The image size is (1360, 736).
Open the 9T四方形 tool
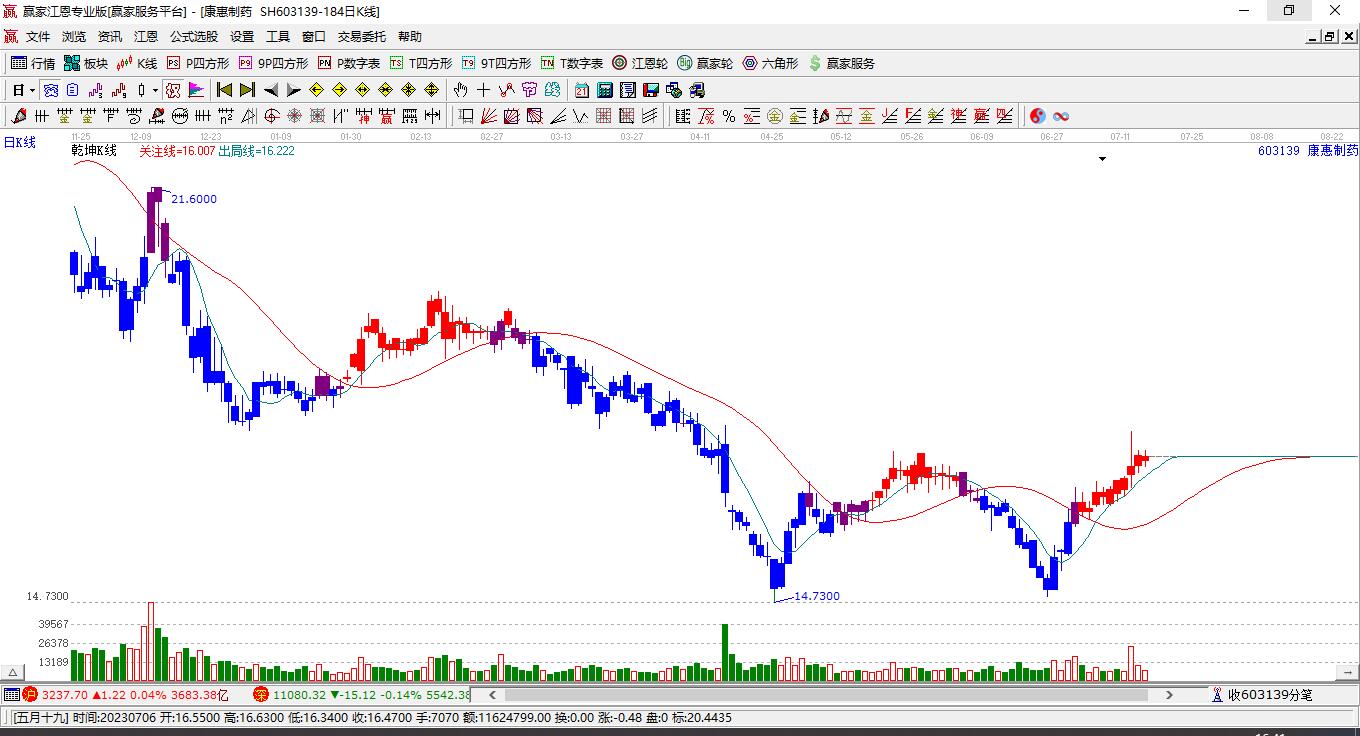496,63
